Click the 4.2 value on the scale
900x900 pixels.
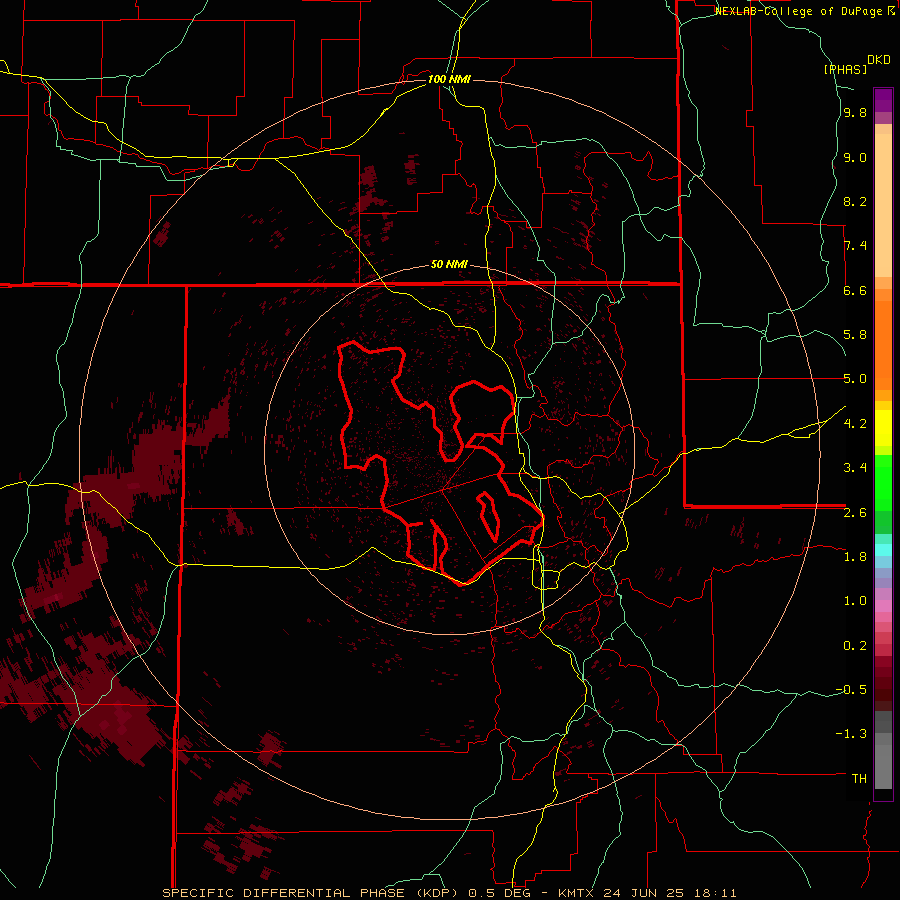click(x=855, y=424)
